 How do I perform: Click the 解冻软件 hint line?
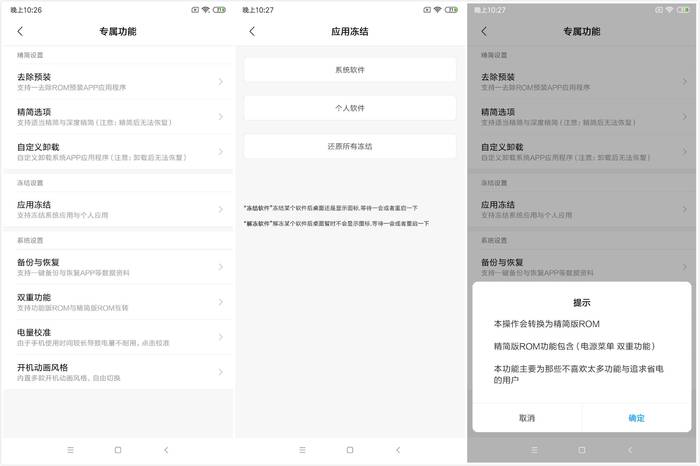pos(336,223)
